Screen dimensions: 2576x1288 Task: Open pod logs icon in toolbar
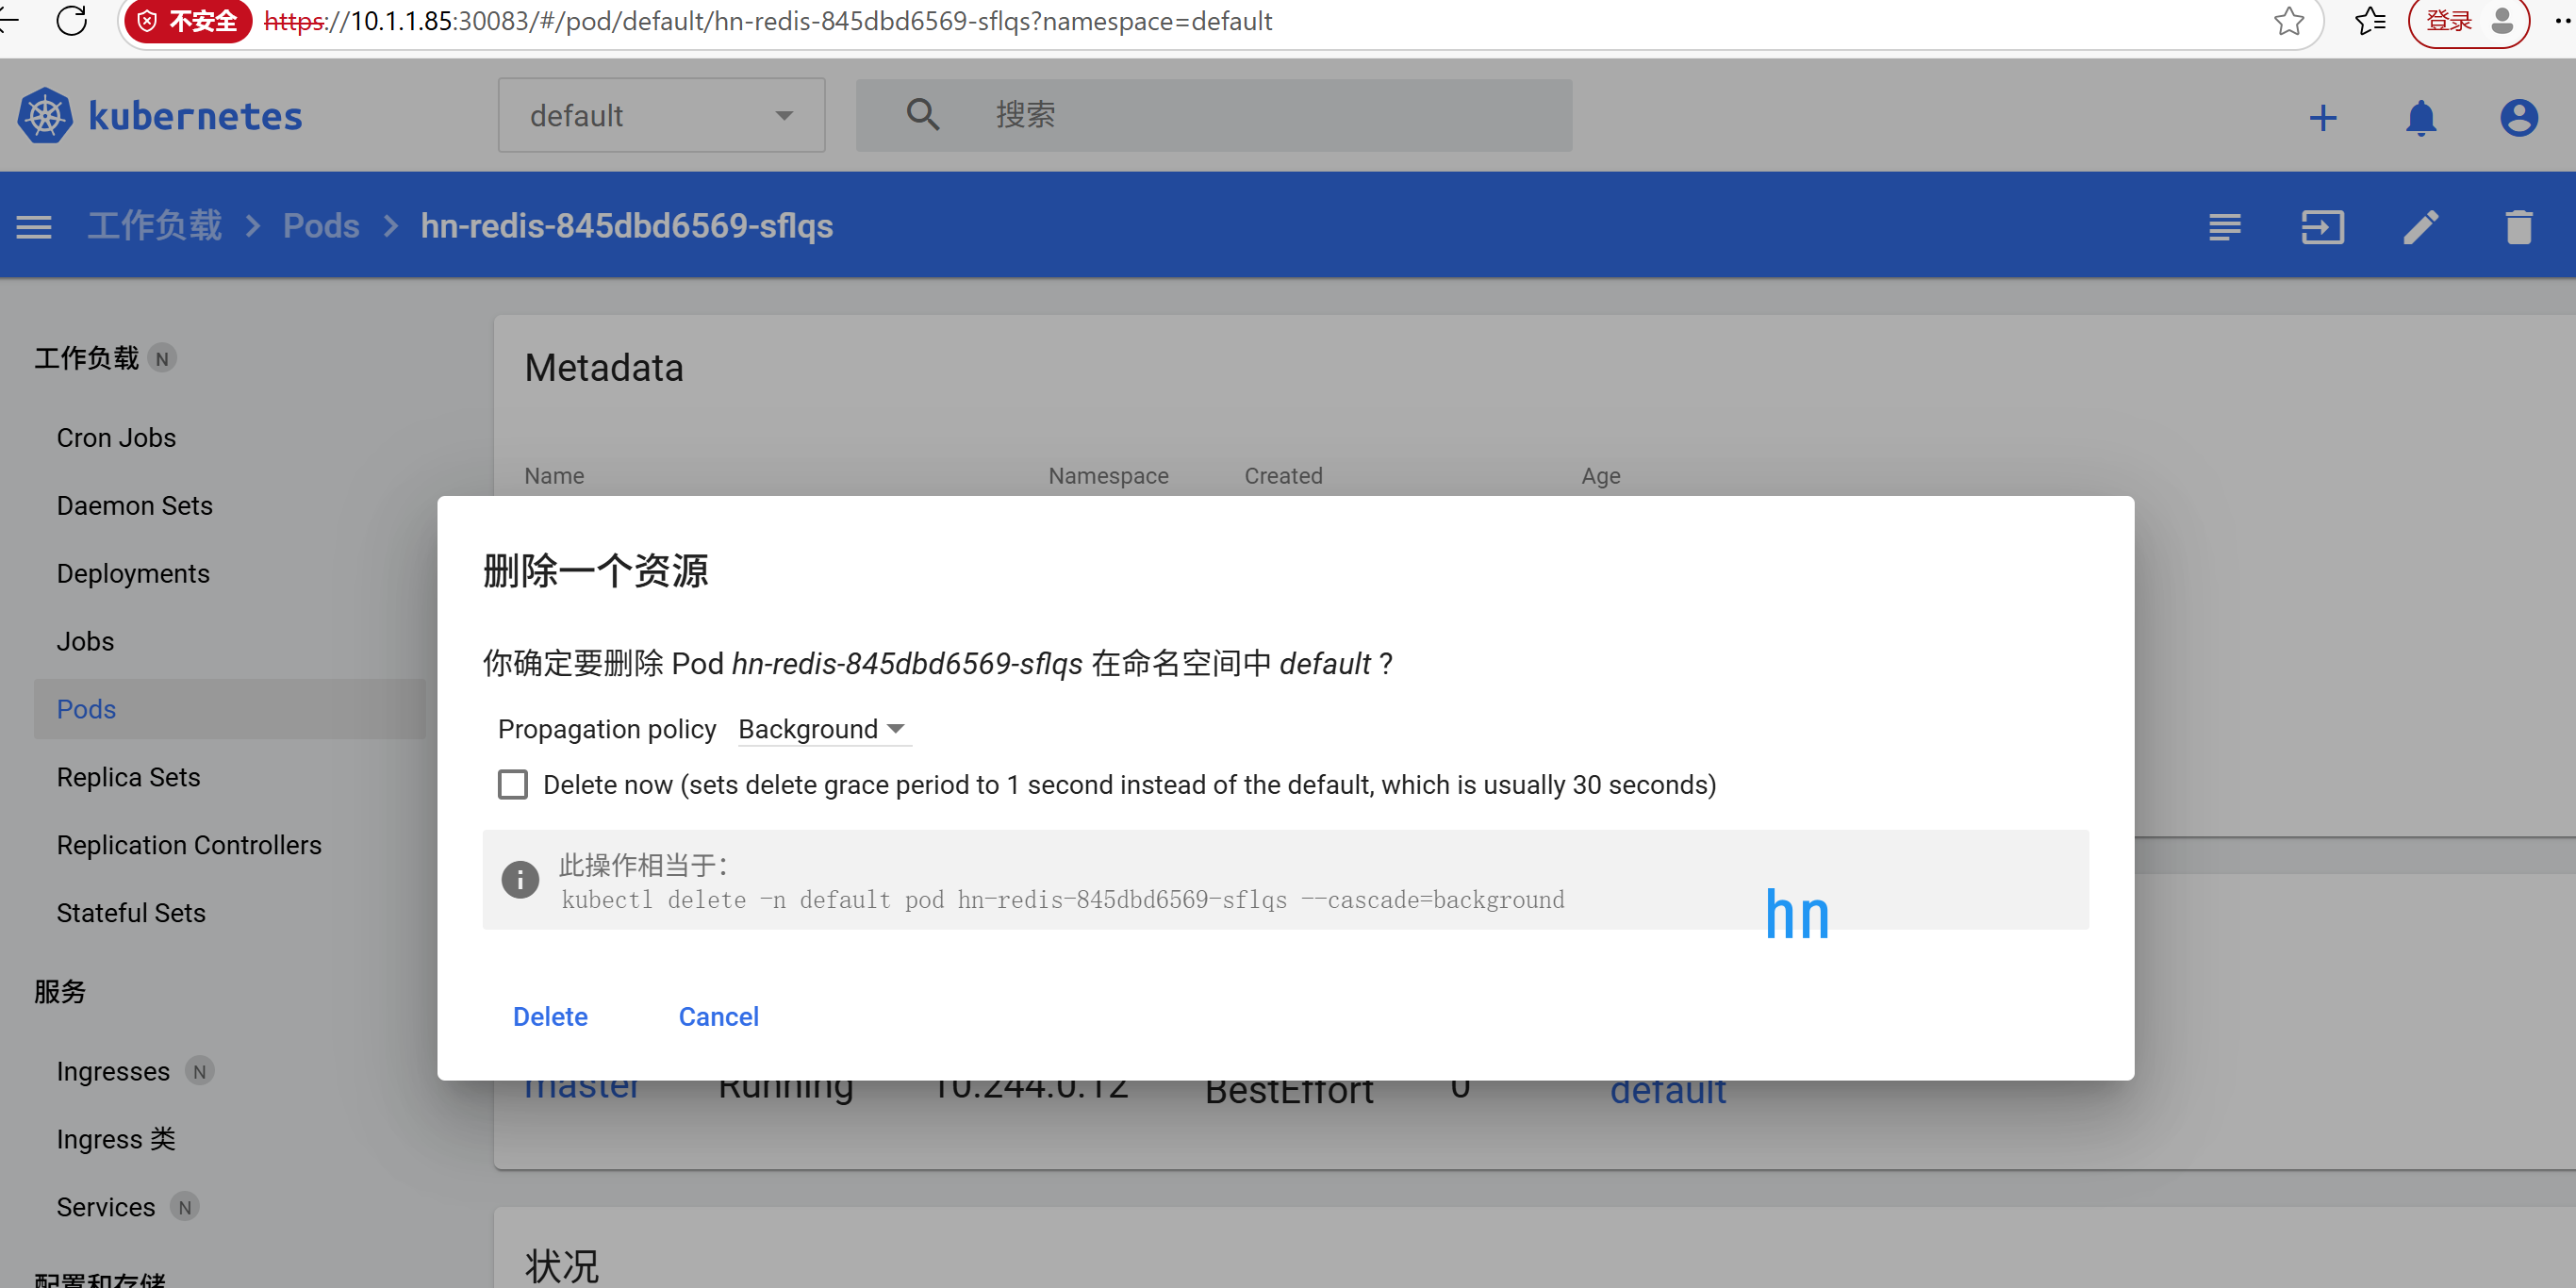(2224, 227)
